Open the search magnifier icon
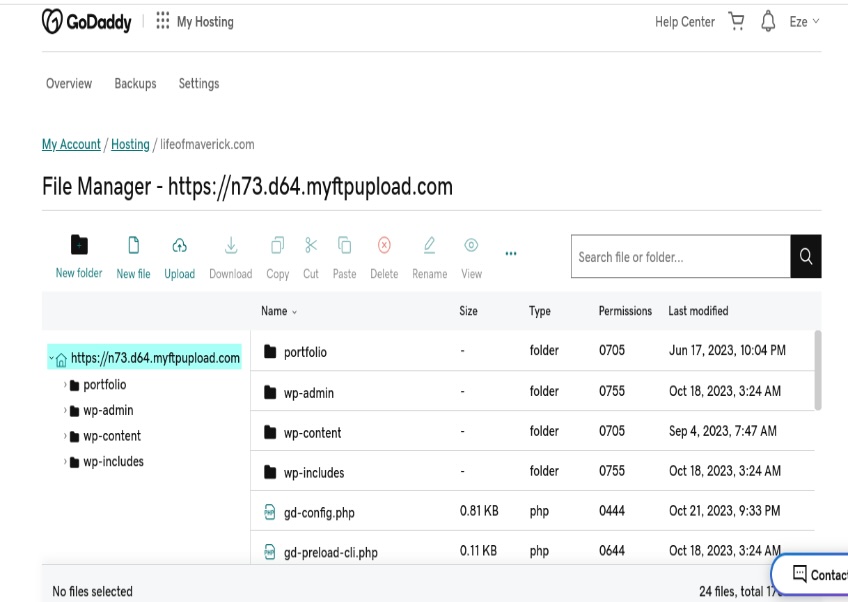This screenshot has height=602, width=848. pyautogui.click(x=806, y=256)
